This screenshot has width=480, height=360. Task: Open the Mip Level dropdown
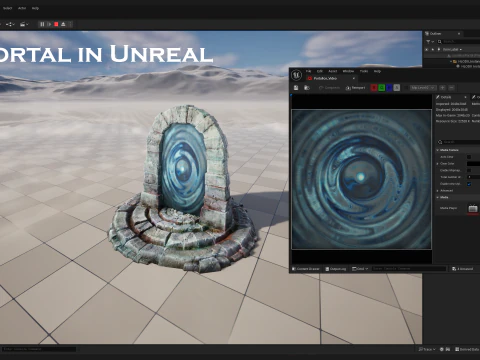(x=423, y=88)
